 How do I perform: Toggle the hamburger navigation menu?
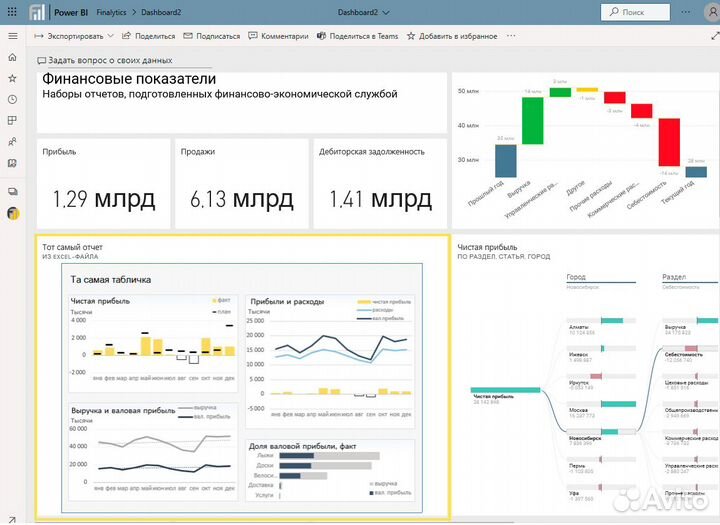coord(13,36)
